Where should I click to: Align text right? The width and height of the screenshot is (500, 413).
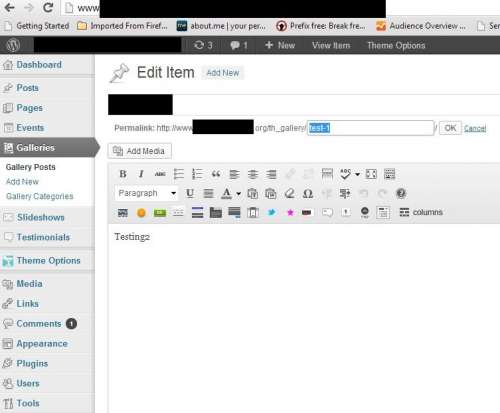pyautogui.click(x=272, y=174)
